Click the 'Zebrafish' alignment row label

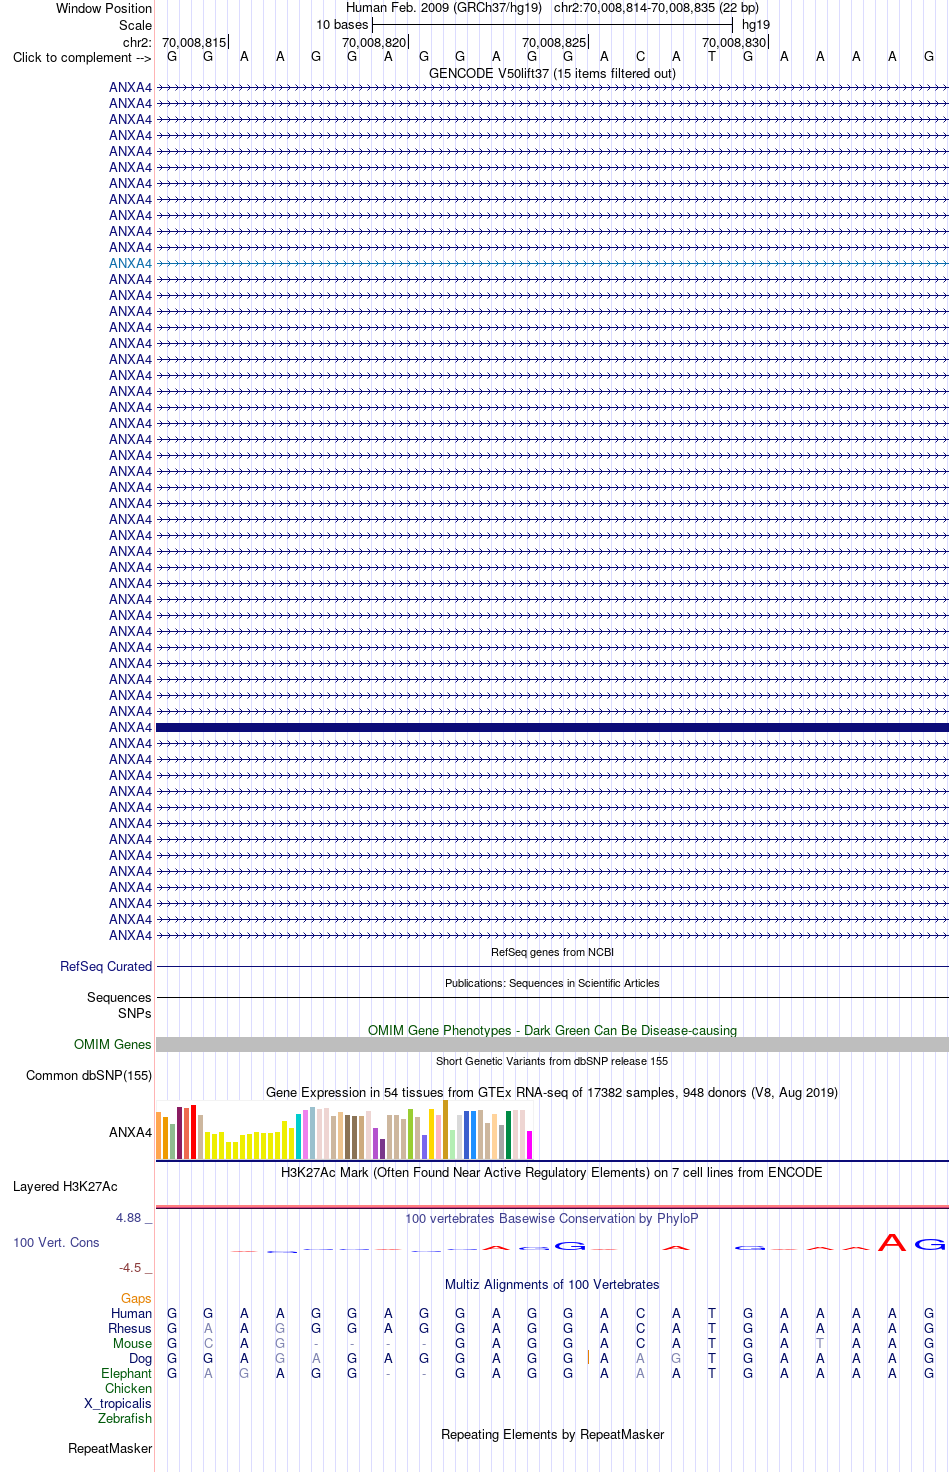coord(125,1418)
